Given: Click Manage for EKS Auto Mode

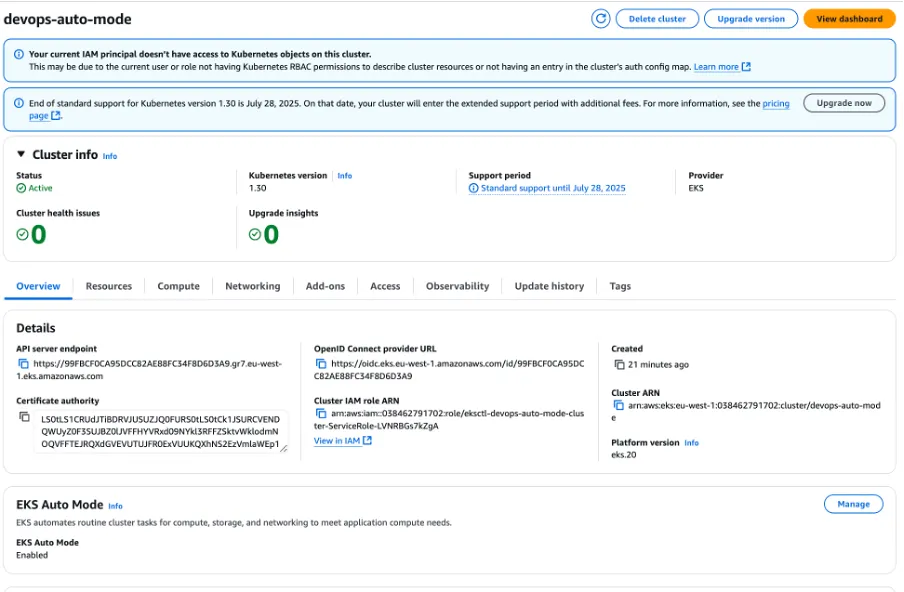Looking at the screenshot, I should (x=853, y=504).
